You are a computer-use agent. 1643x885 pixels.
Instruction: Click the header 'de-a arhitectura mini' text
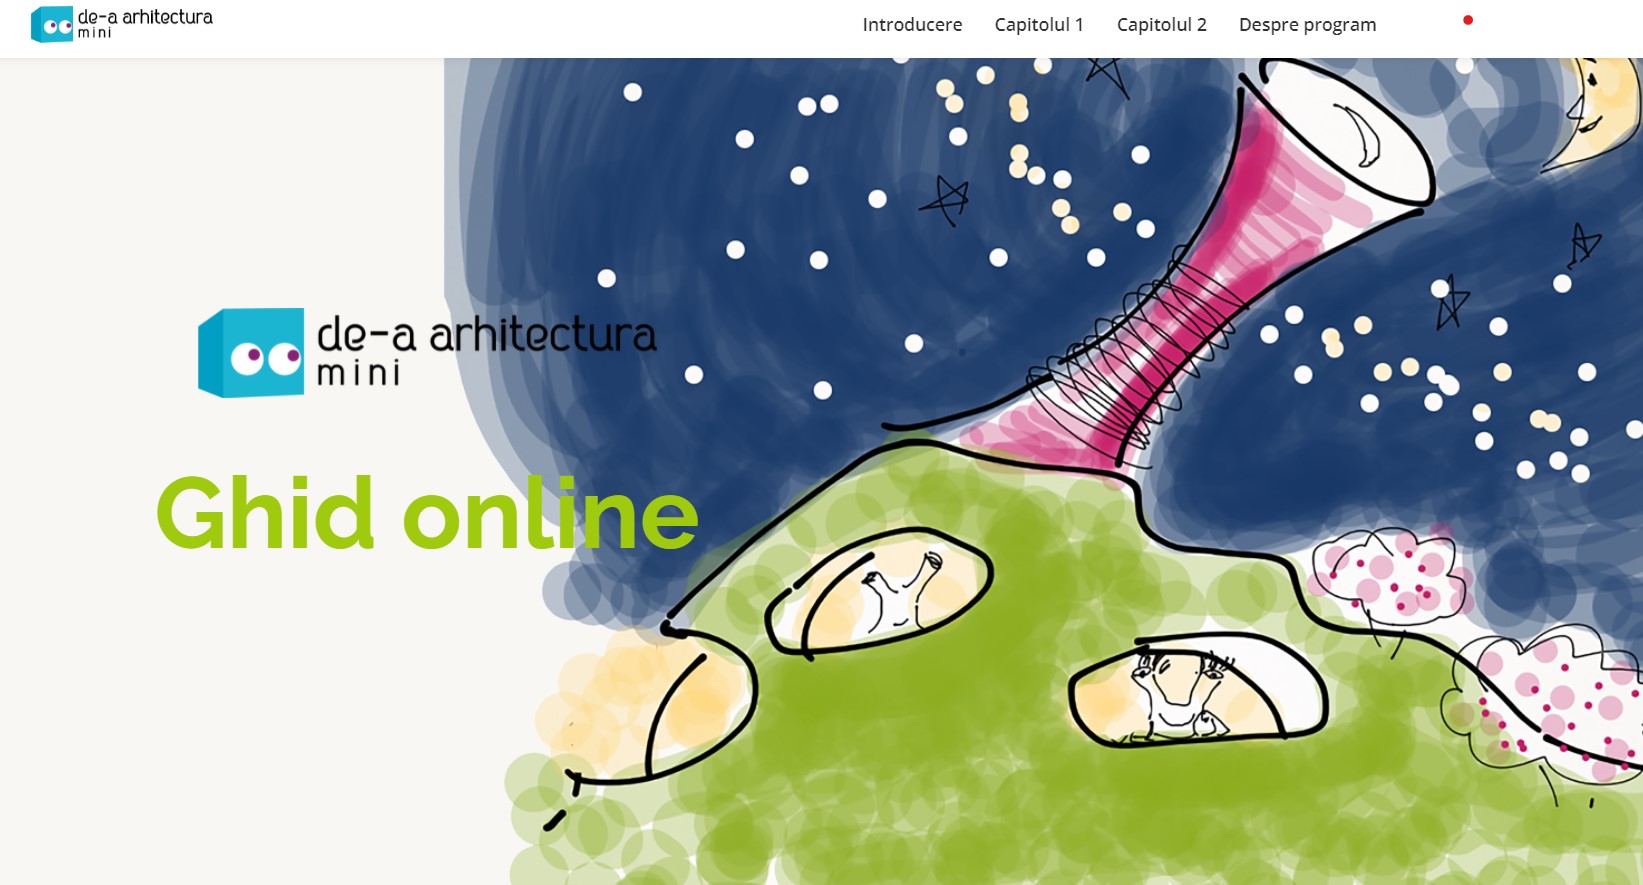(145, 23)
